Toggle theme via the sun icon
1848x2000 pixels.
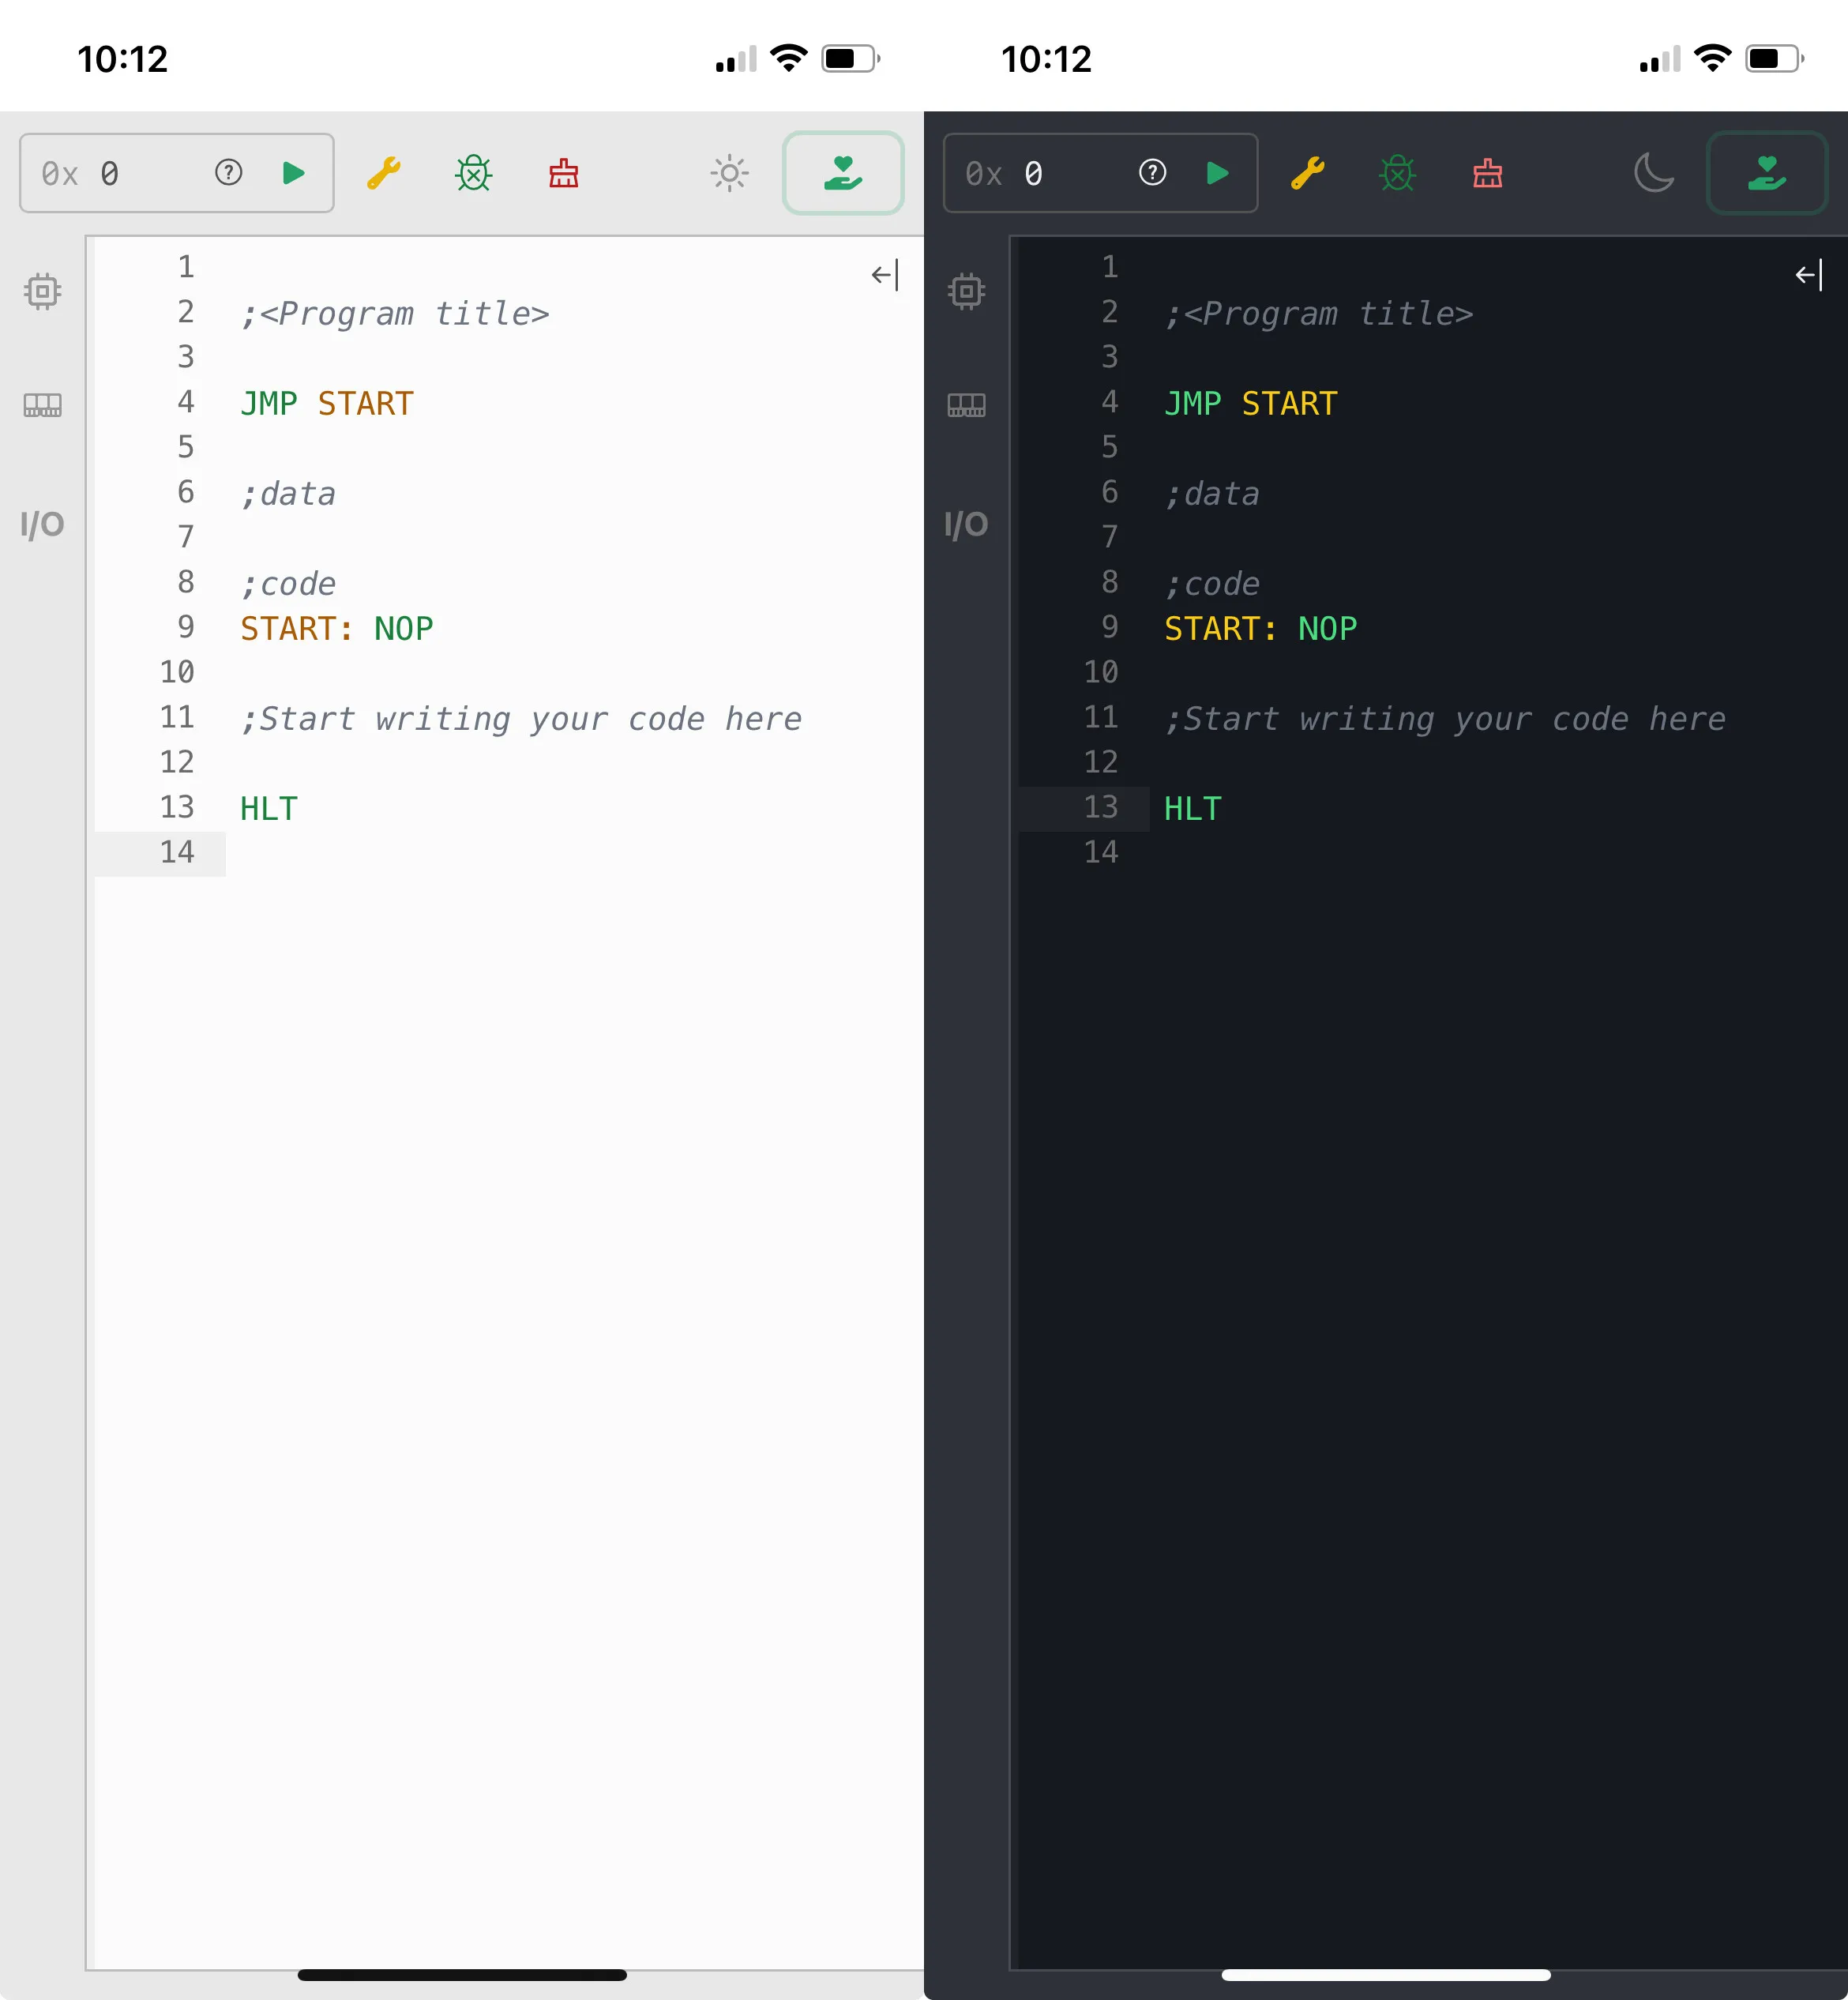(x=729, y=173)
